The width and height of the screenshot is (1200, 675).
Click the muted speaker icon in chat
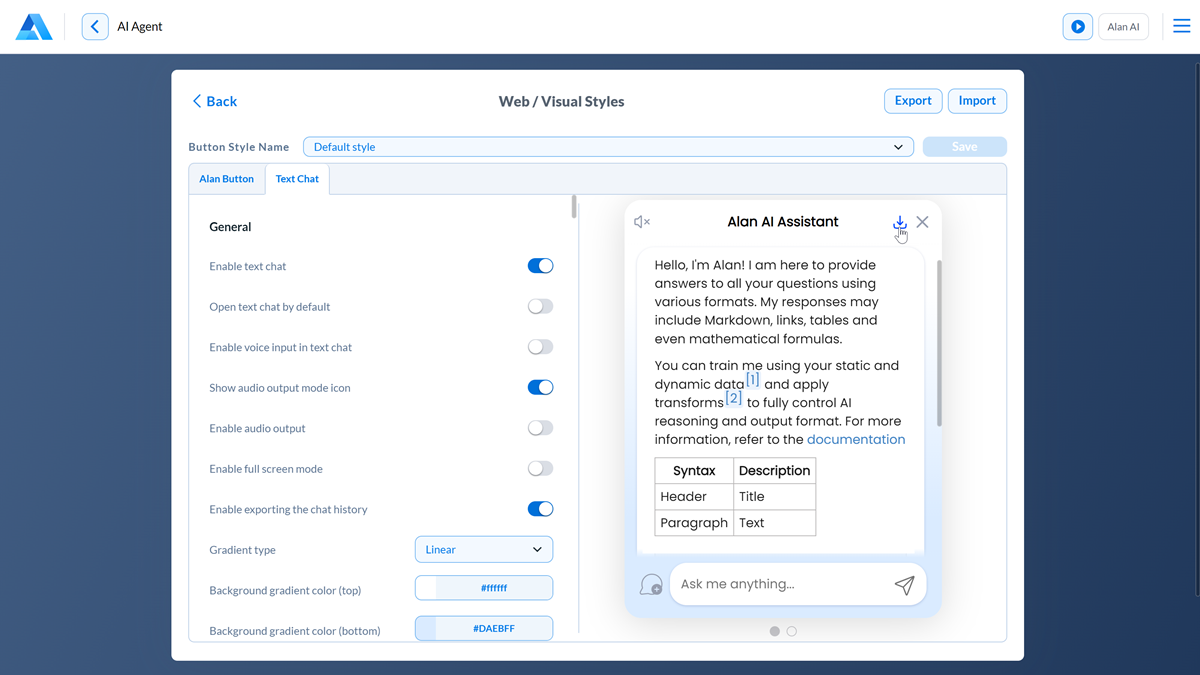(x=642, y=222)
